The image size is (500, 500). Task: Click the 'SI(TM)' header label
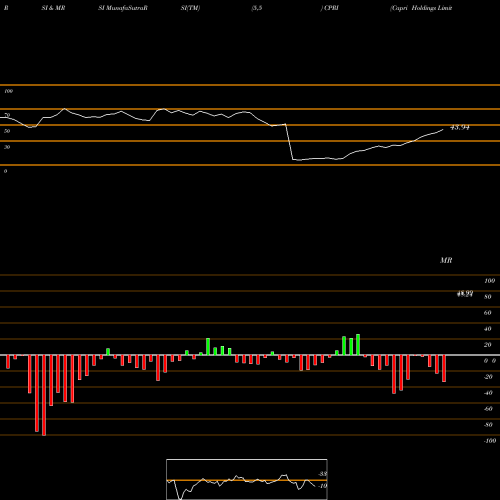[190, 8]
